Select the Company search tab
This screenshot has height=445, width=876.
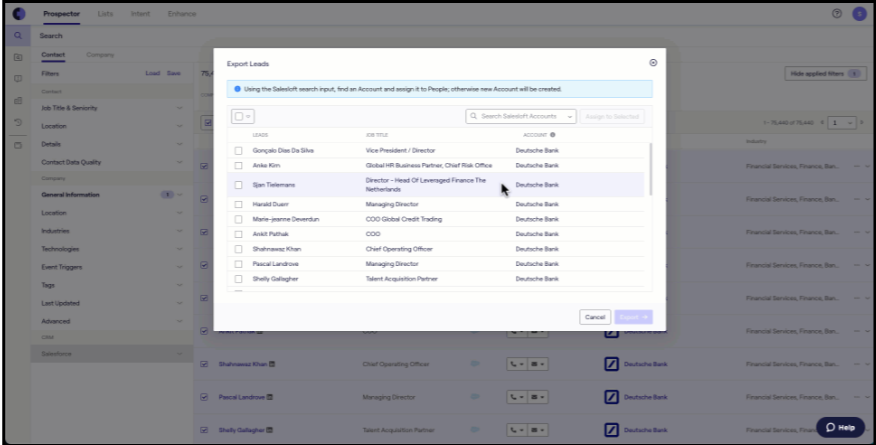[x=100, y=55]
